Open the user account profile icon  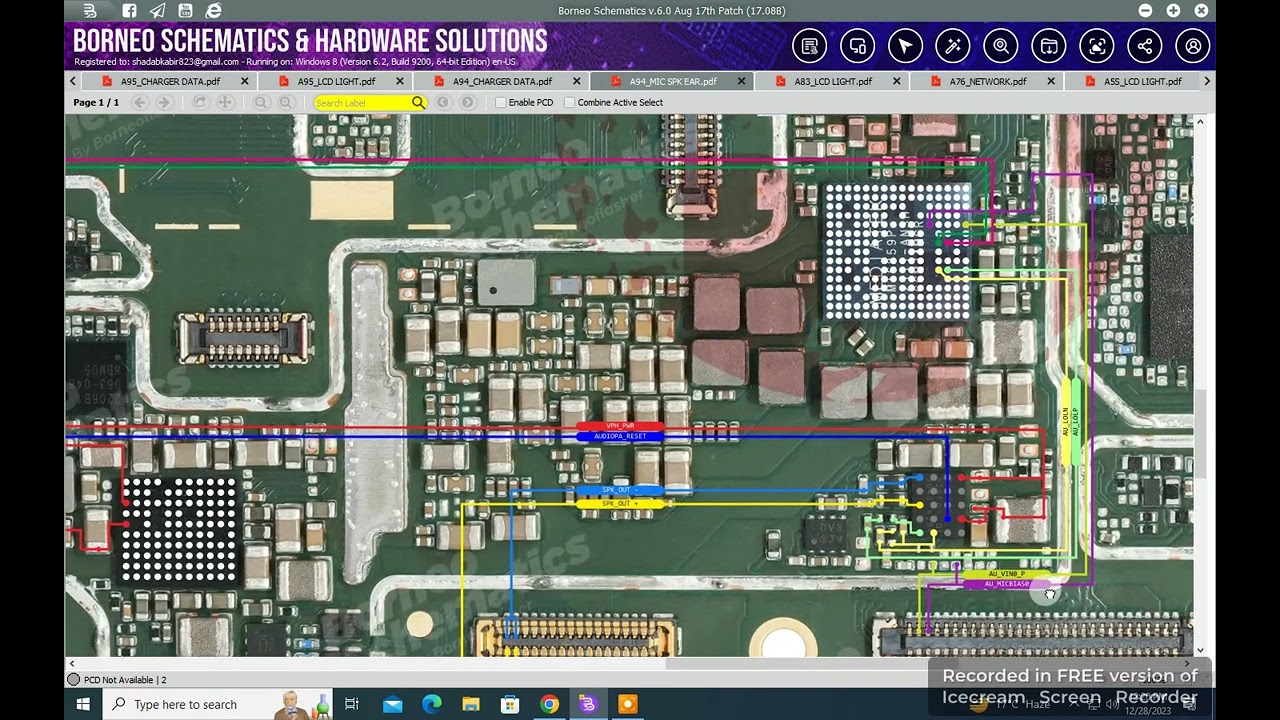click(1193, 46)
